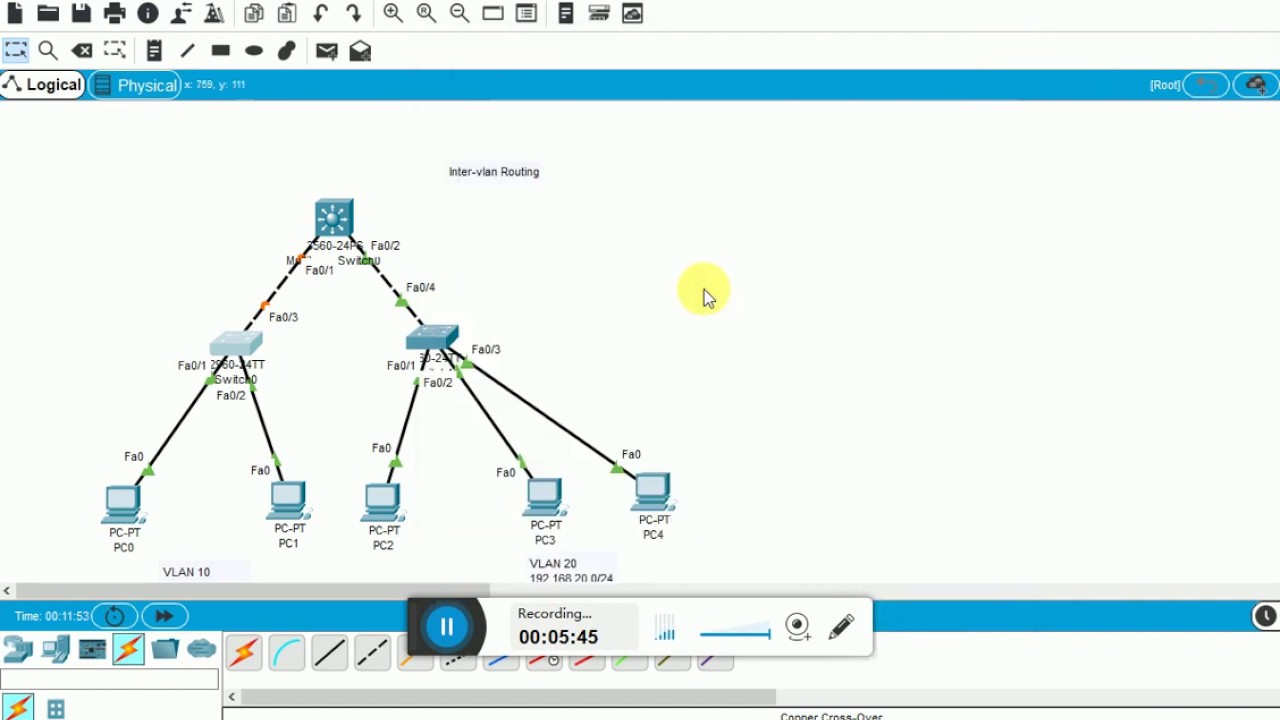This screenshot has width=1280, height=720.
Task: Place a note with Note tool
Action: click(x=154, y=50)
